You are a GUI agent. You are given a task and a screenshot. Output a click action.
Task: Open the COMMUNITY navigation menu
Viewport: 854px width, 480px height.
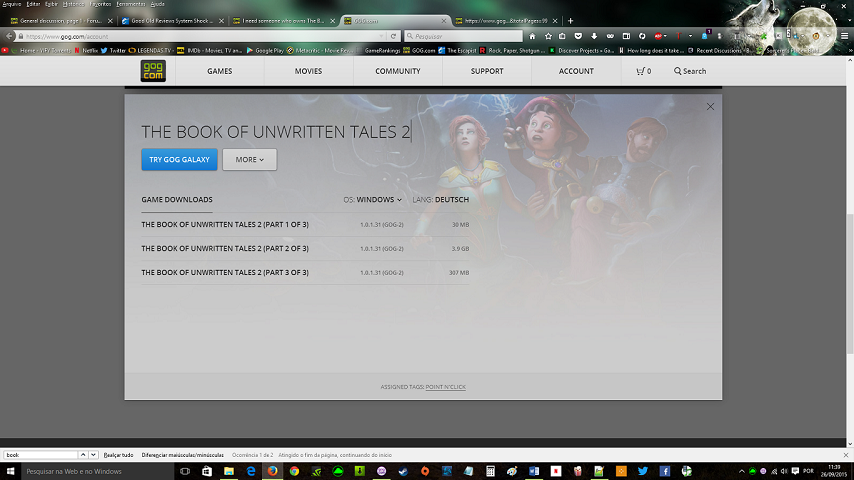click(x=398, y=71)
